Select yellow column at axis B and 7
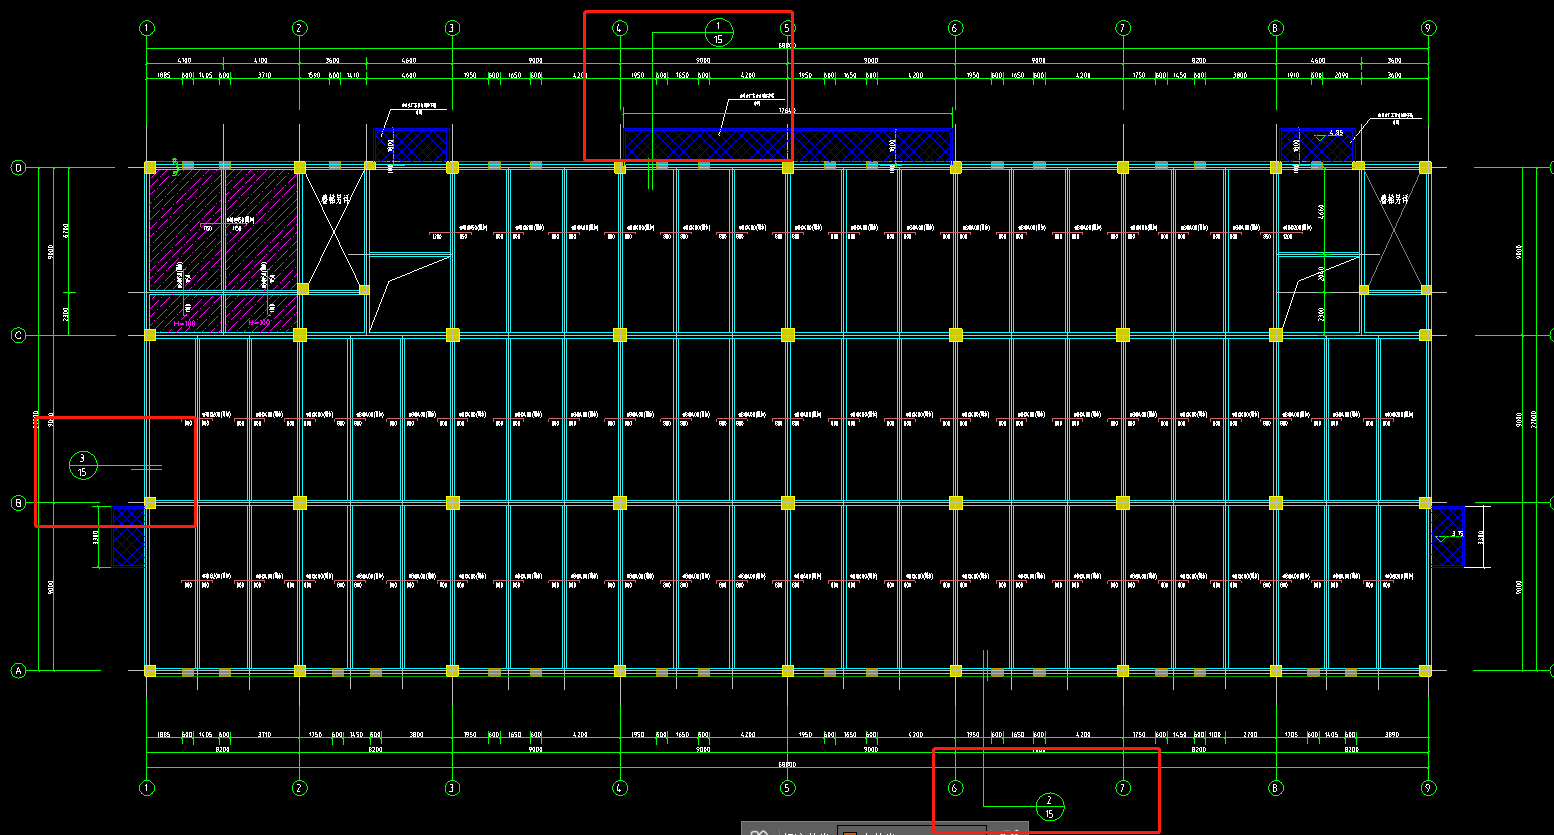The image size is (1554, 835). pos(1123,503)
